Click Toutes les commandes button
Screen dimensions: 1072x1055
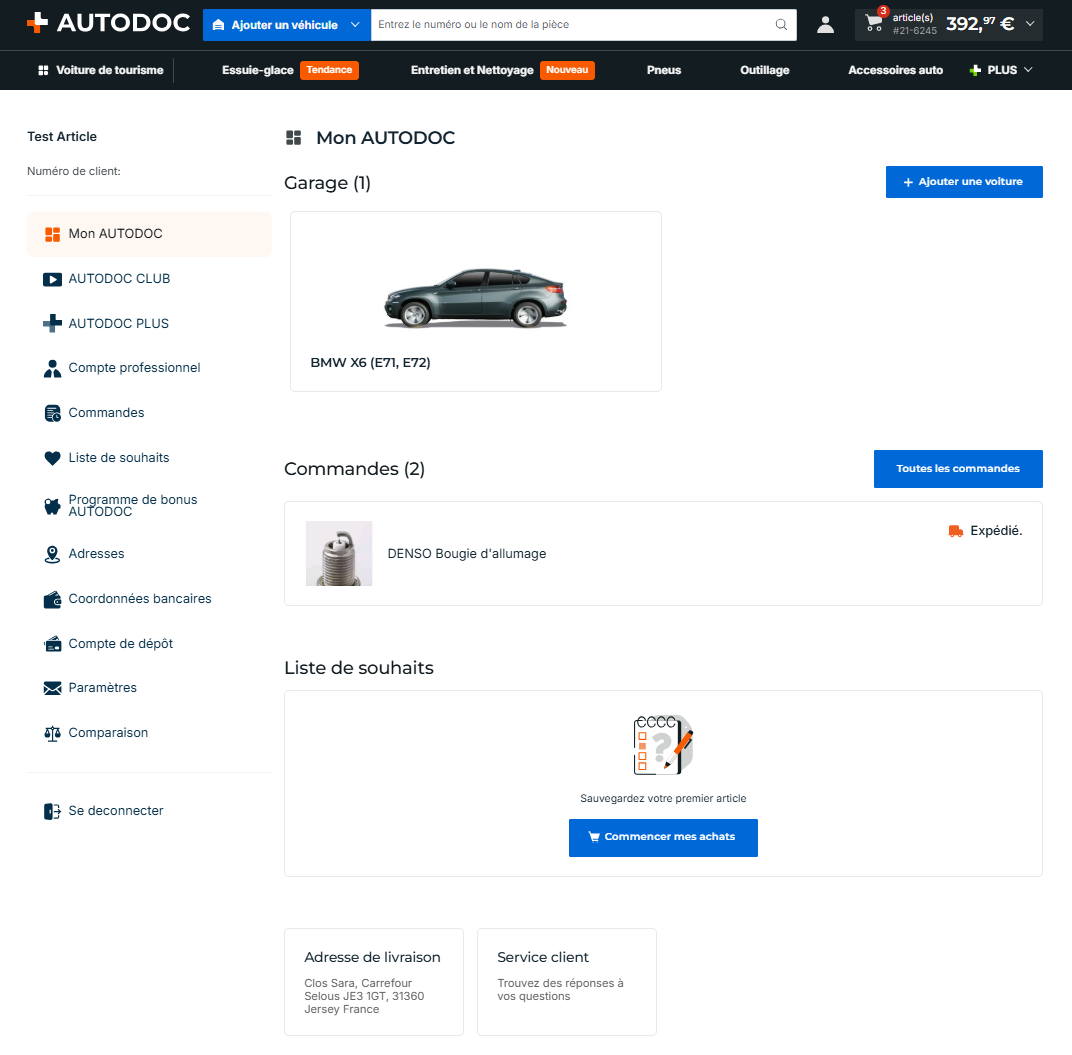pos(958,469)
